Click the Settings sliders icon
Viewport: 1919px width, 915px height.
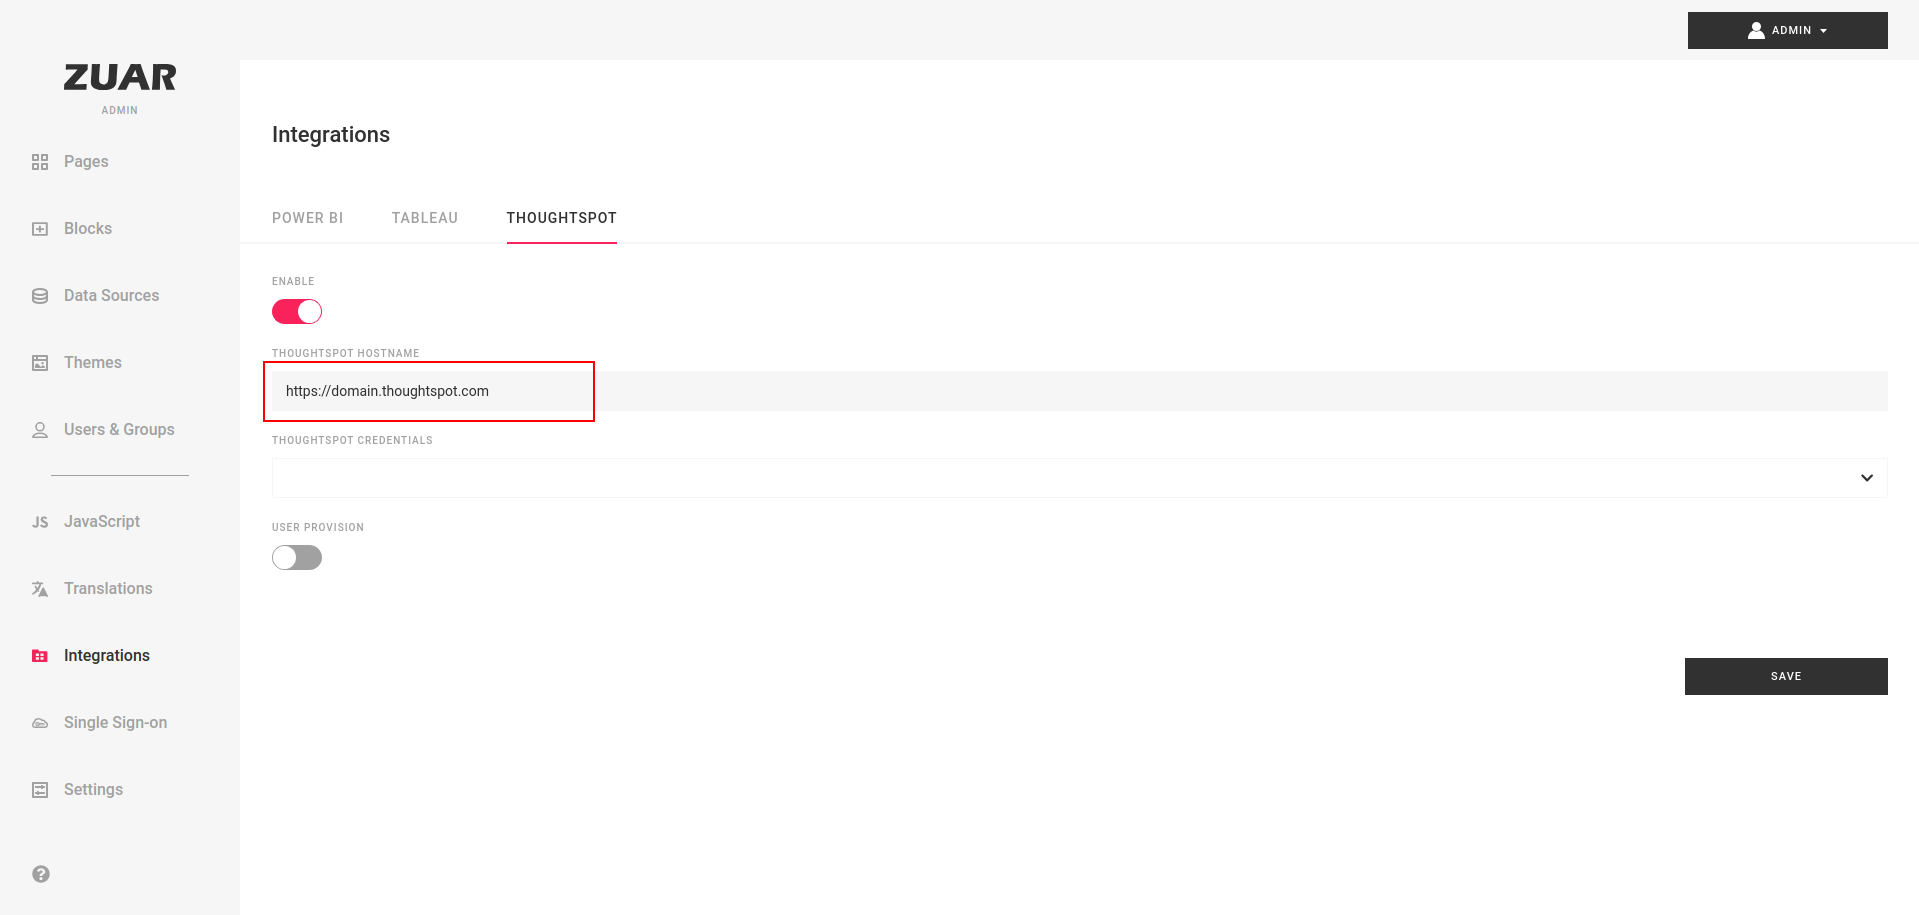coord(40,790)
